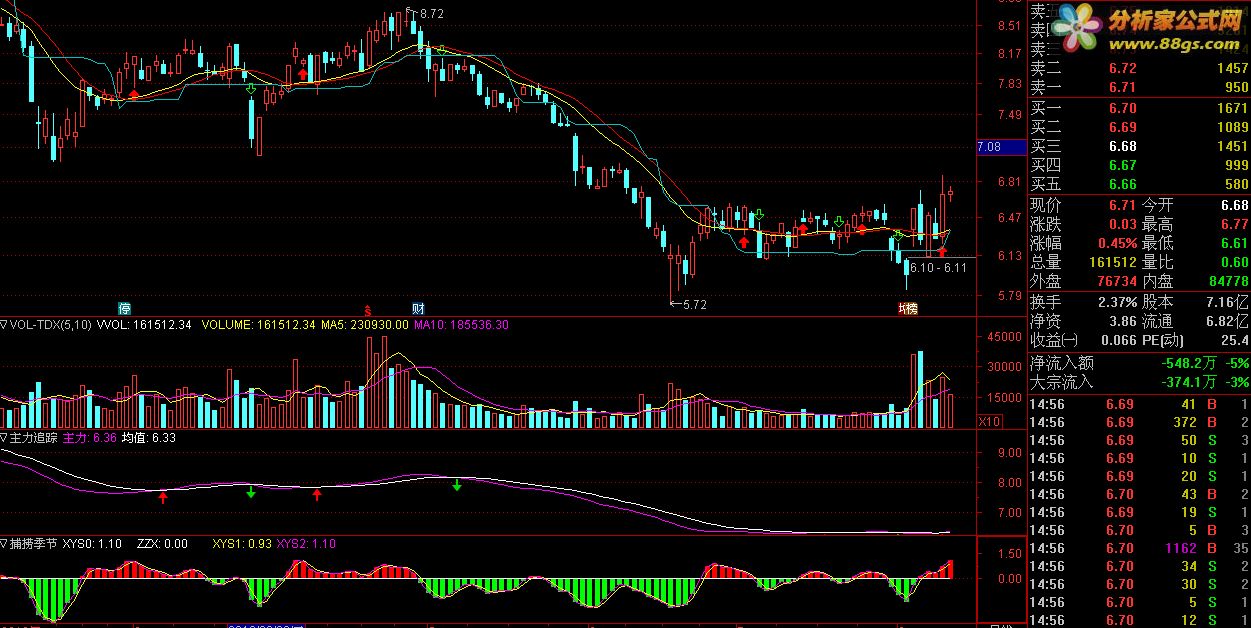The image size is (1251, 628).
Task: Click the 今开 6.68 value
Action: (x=1234, y=205)
